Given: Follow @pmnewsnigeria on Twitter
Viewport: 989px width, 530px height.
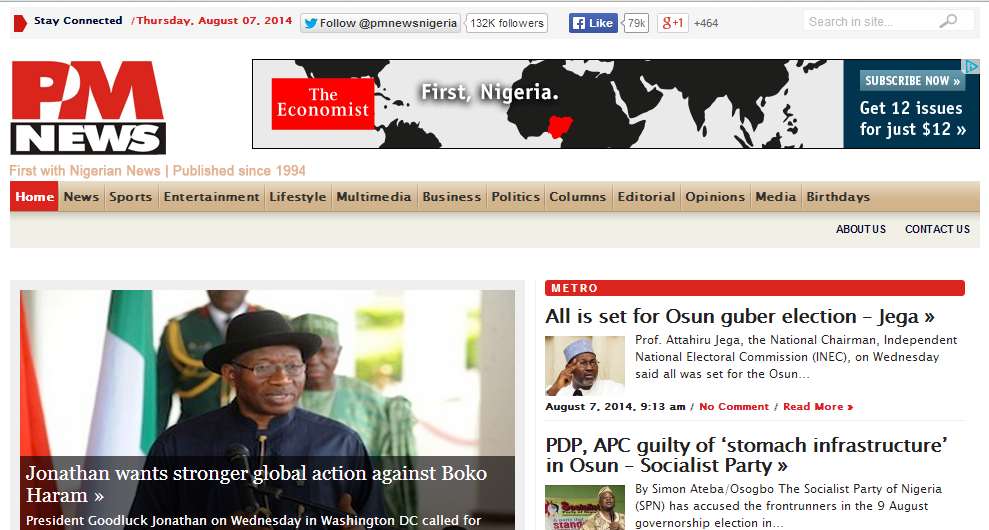Looking at the screenshot, I should tap(380, 23).
